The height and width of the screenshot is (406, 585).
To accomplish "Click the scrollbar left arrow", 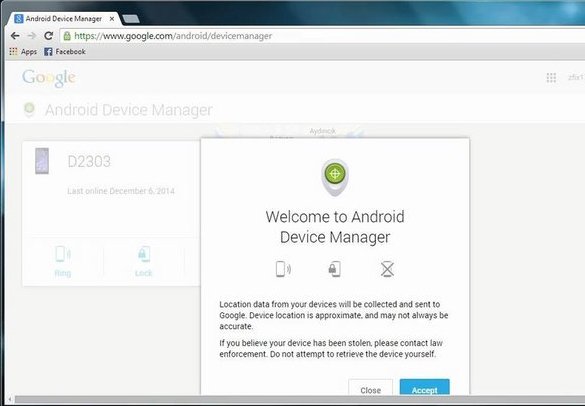I will point(10,400).
